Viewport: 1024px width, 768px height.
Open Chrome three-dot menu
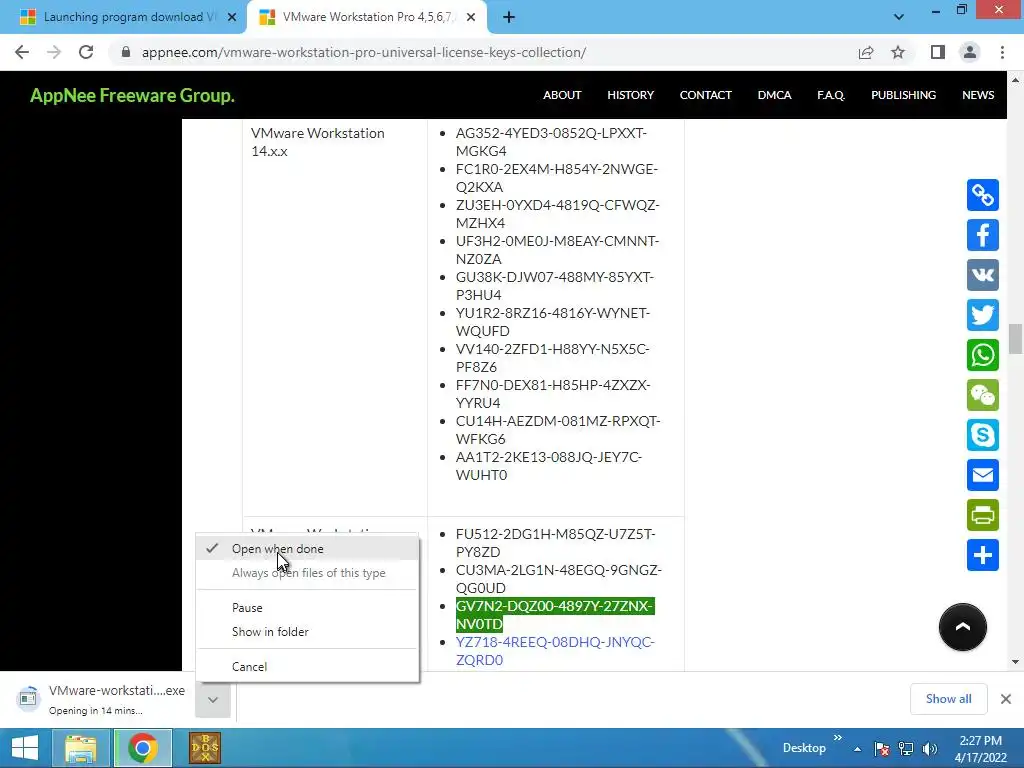pos(1002,52)
